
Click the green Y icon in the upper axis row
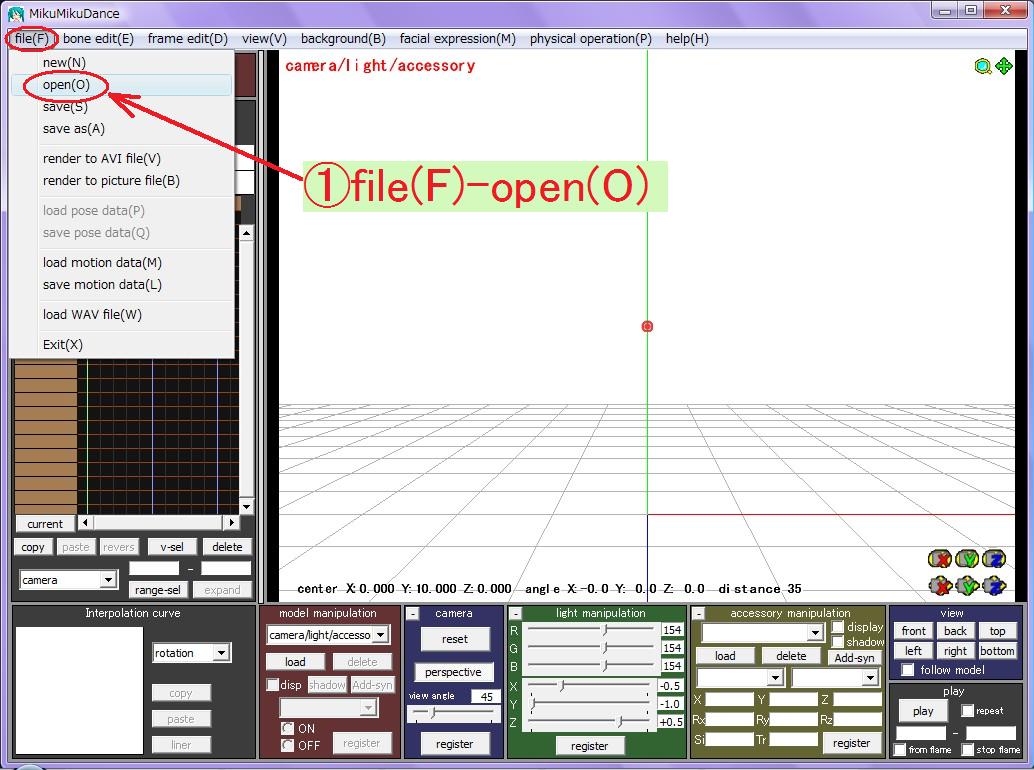tap(967, 559)
